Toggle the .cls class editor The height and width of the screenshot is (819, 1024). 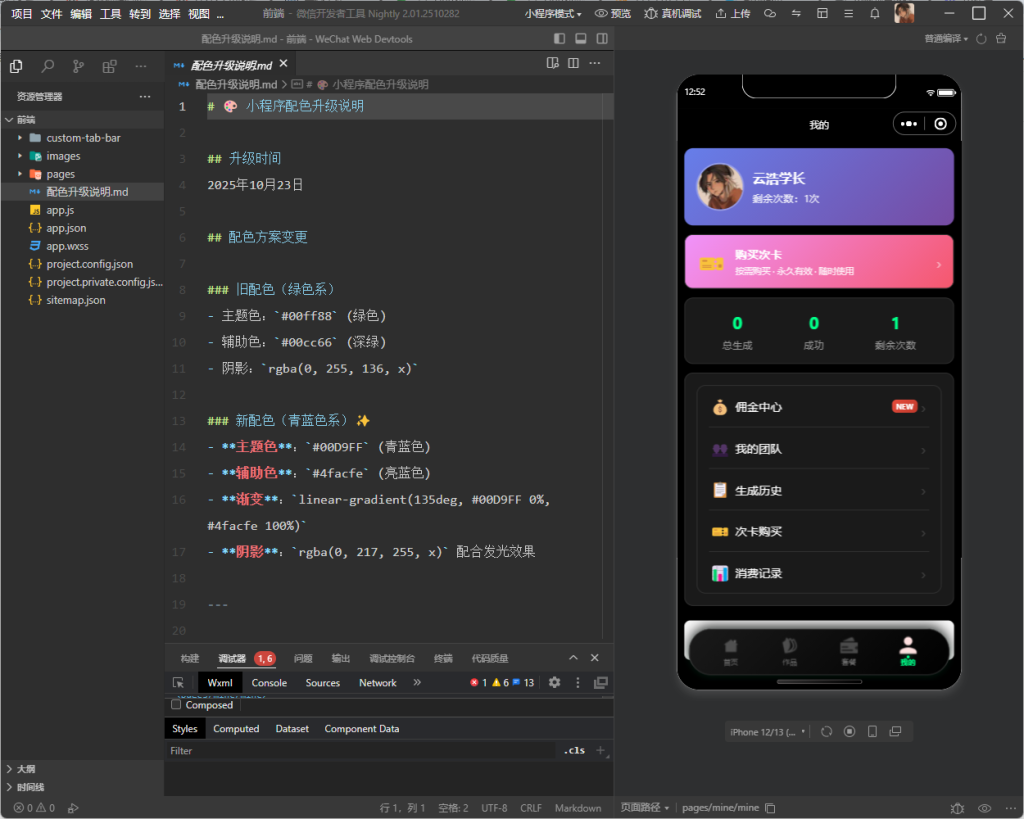(x=573, y=750)
